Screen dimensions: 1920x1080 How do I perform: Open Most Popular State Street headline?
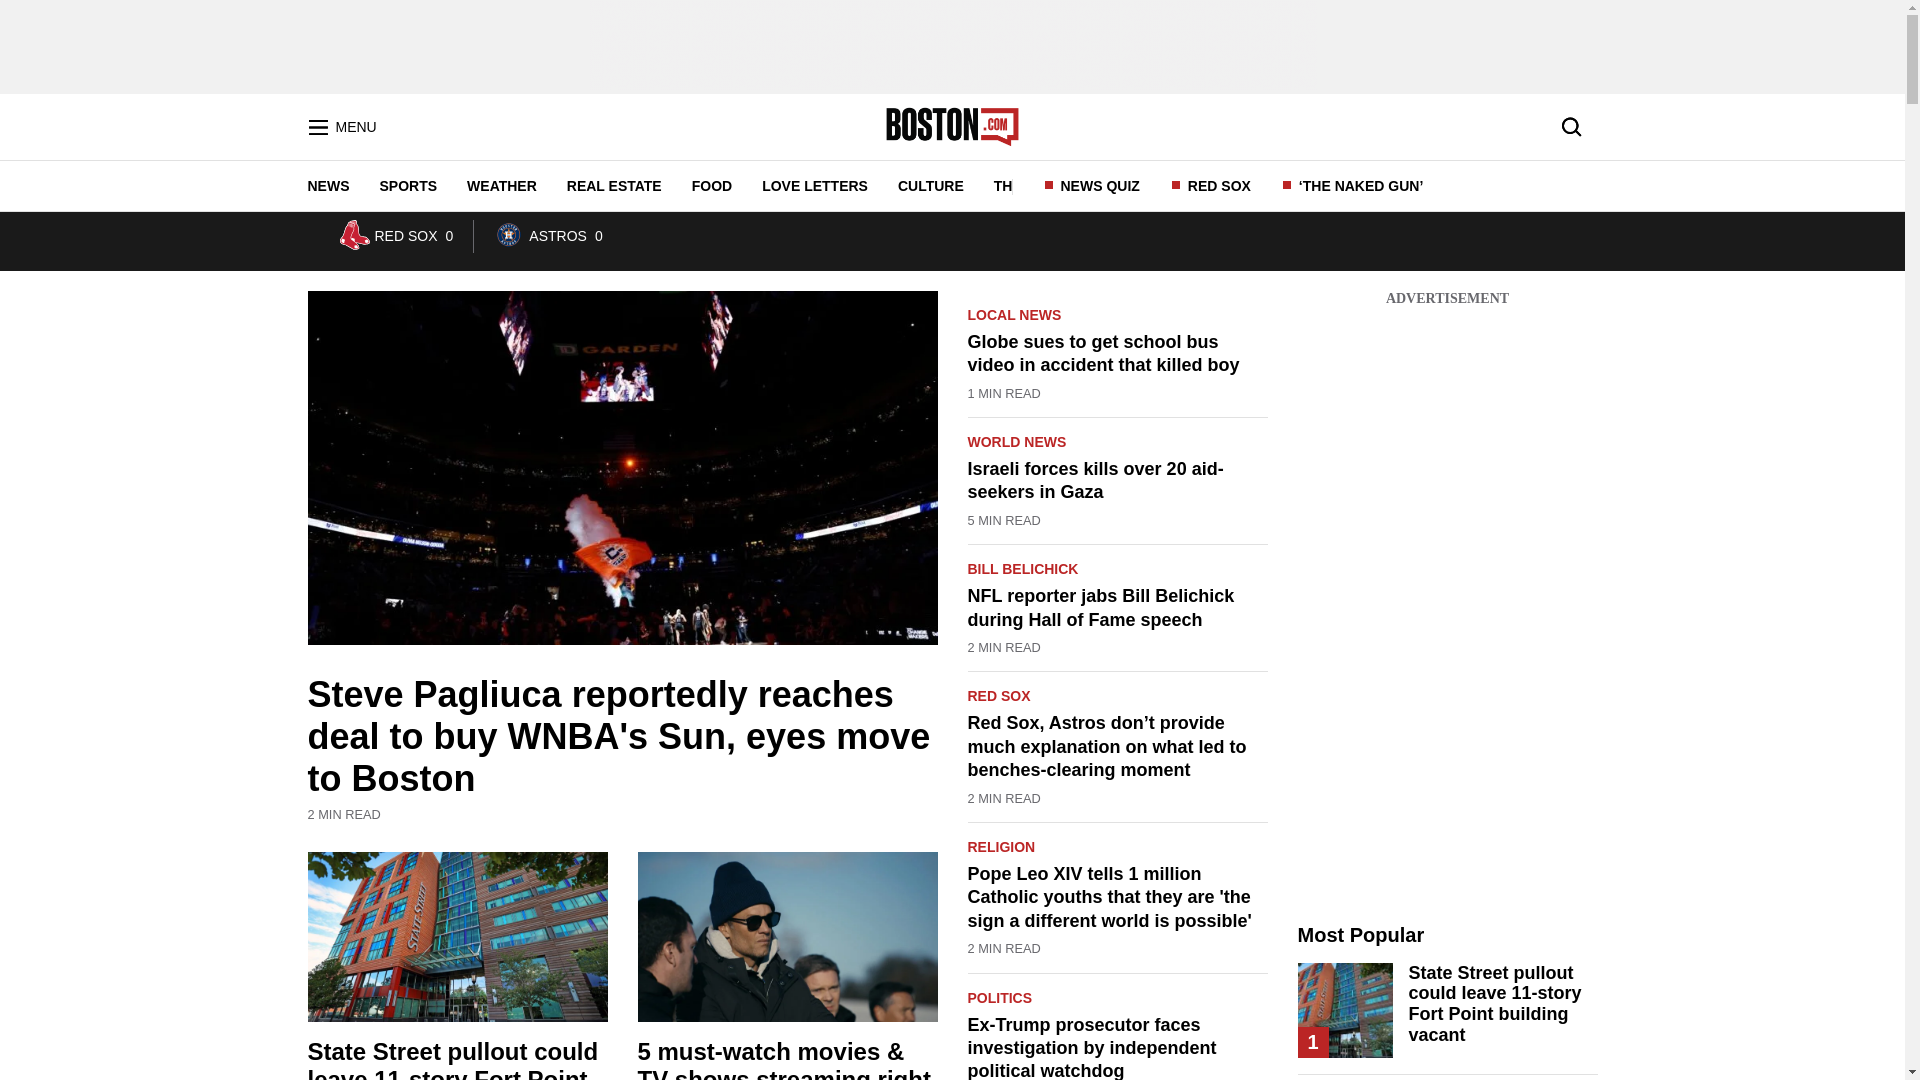1494,1004
